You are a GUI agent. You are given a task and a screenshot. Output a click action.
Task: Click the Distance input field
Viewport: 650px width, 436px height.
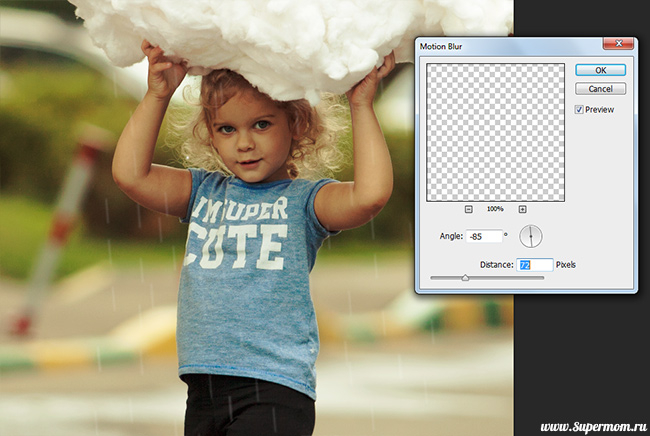coord(535,265)
